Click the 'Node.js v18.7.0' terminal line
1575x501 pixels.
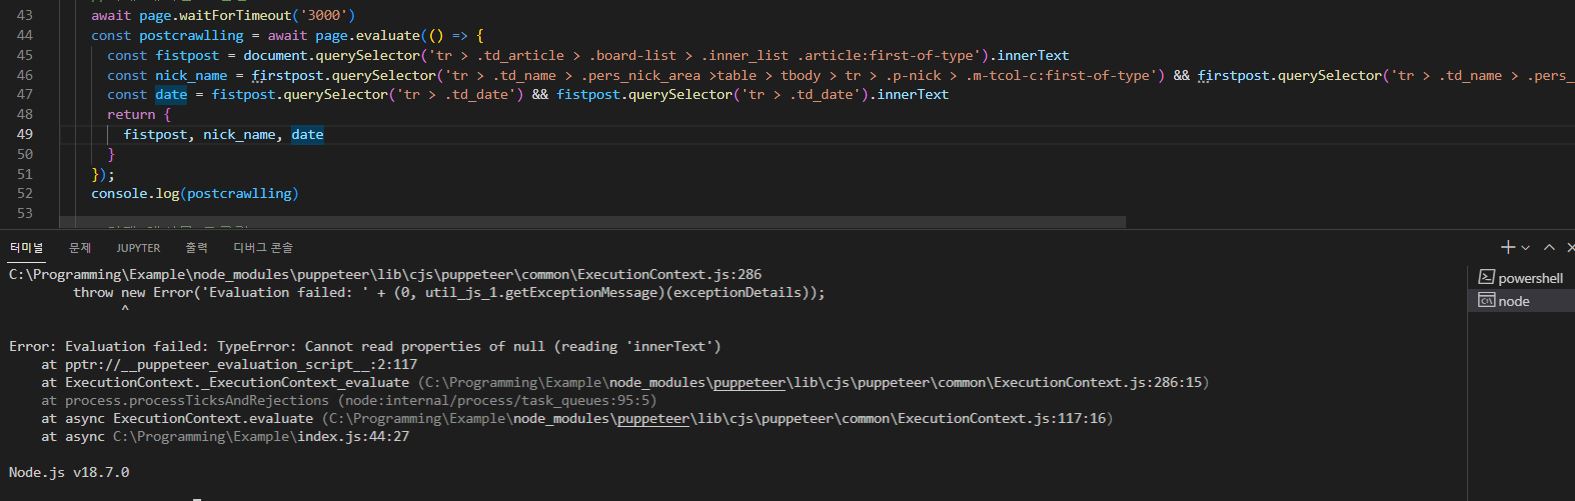69,472
